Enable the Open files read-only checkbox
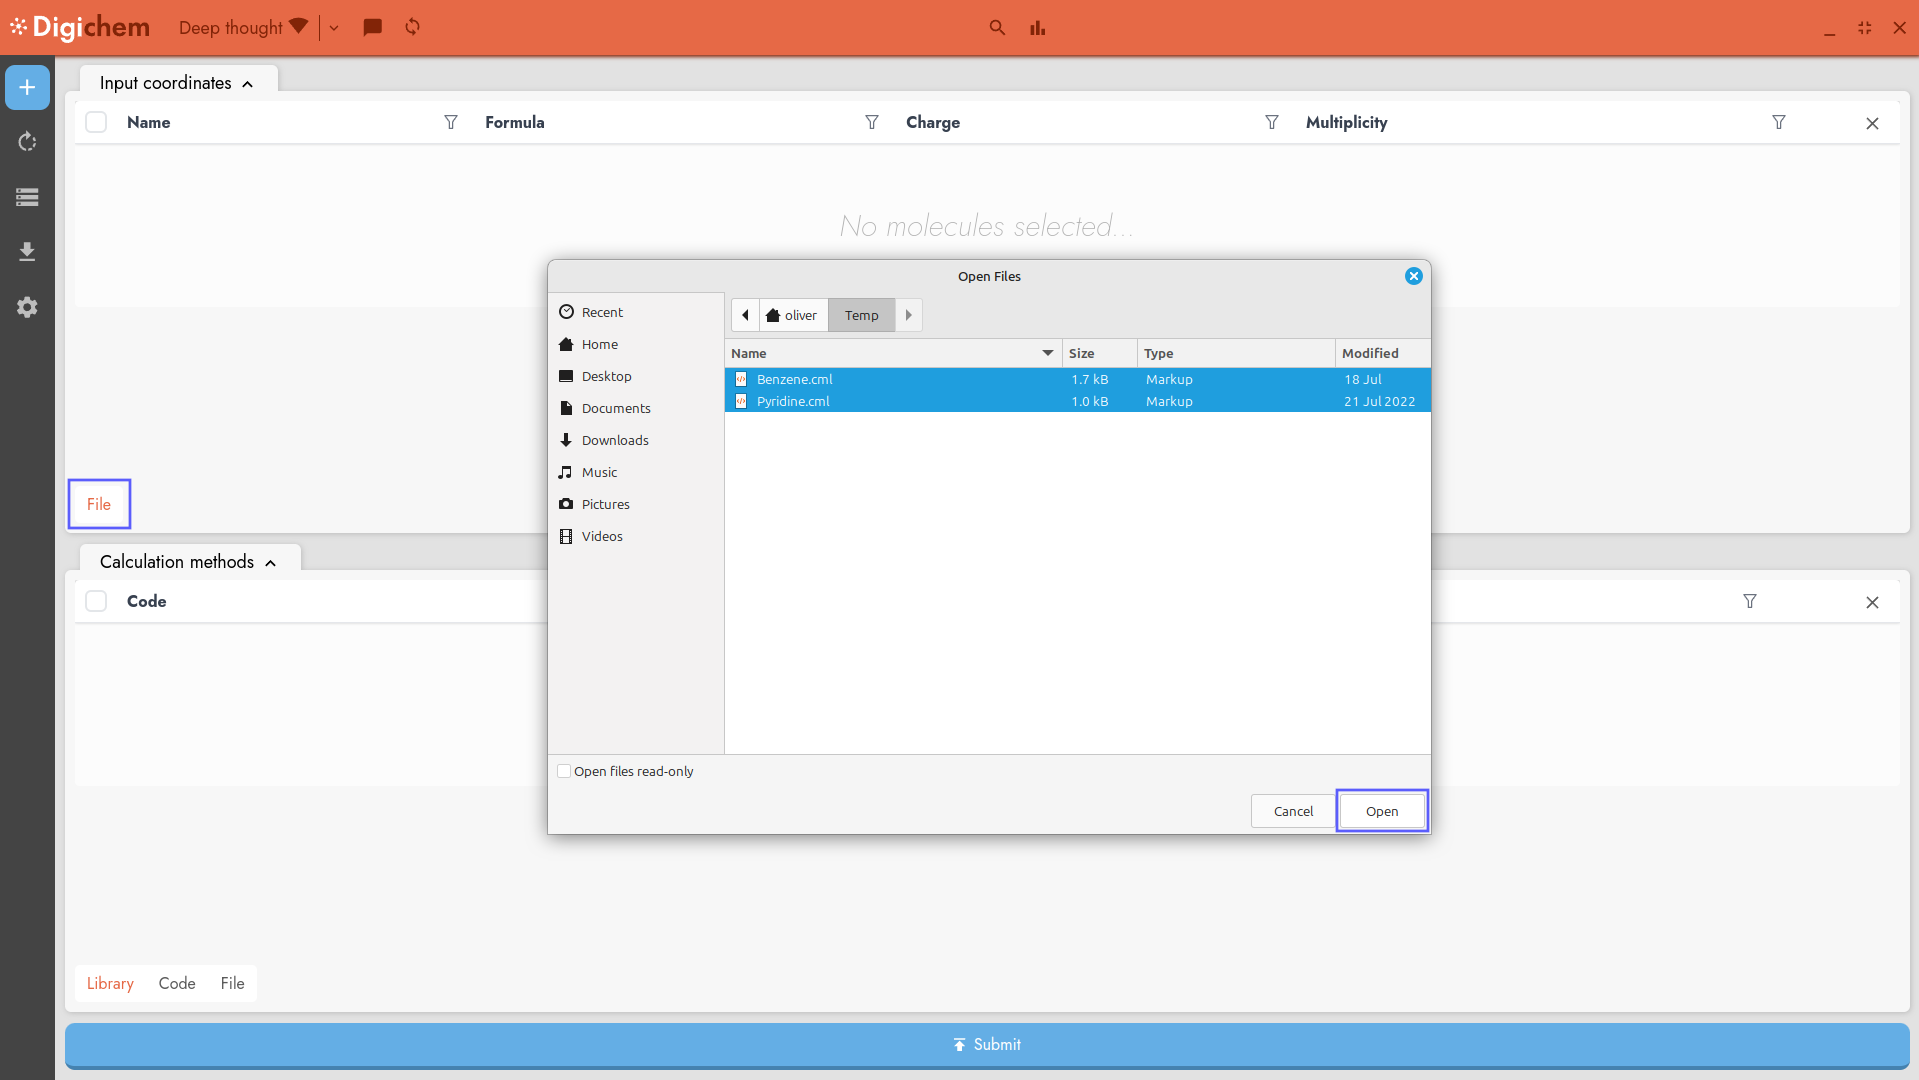1919x1080 pixels. pyautogui.click(x=564, y=771)
